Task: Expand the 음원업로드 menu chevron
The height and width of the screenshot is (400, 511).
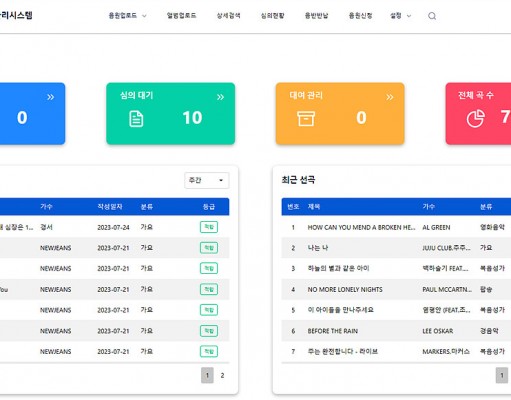Action: coord(144,16)
